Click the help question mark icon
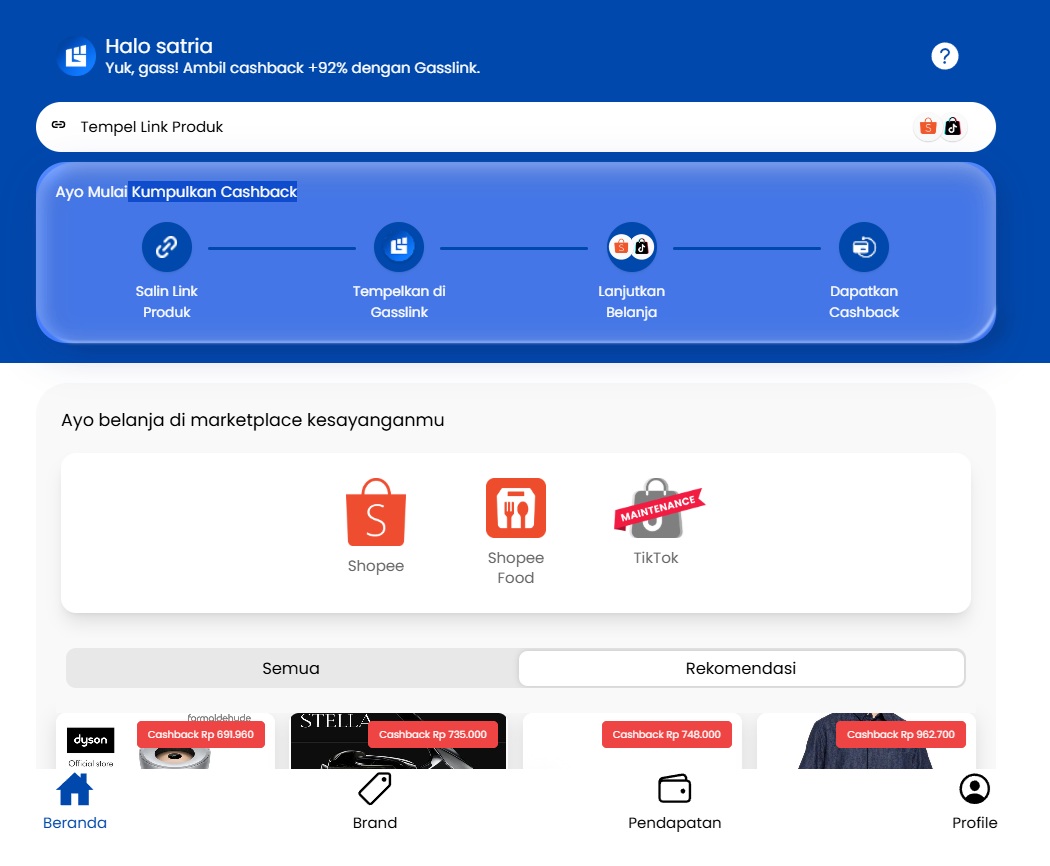 click(x=944, y=56)
